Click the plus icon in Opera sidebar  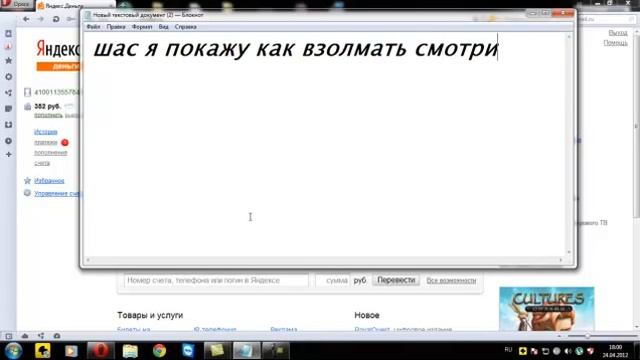click(x=9, y=155)
